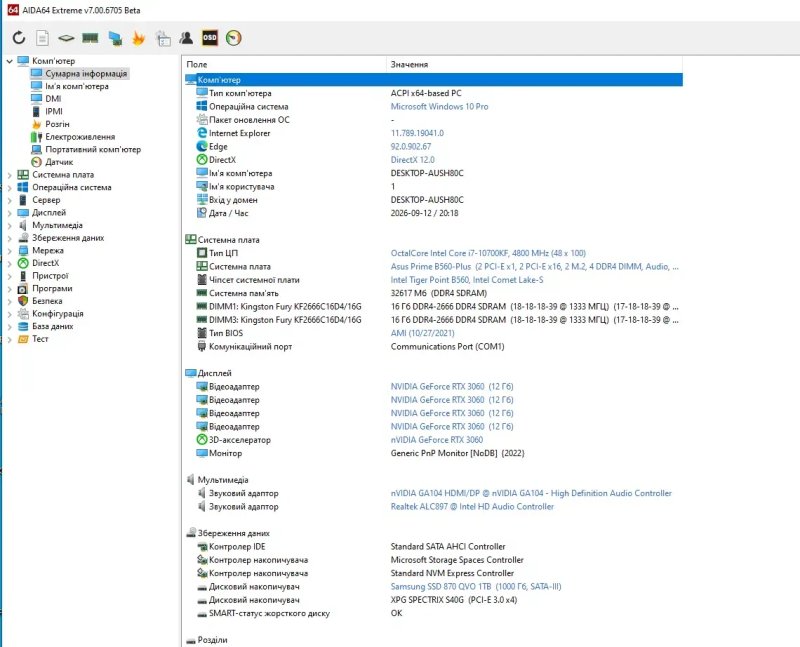800x647 pixels.
Task: Start the flame stability test icon
Action: [x=138, y=38]
